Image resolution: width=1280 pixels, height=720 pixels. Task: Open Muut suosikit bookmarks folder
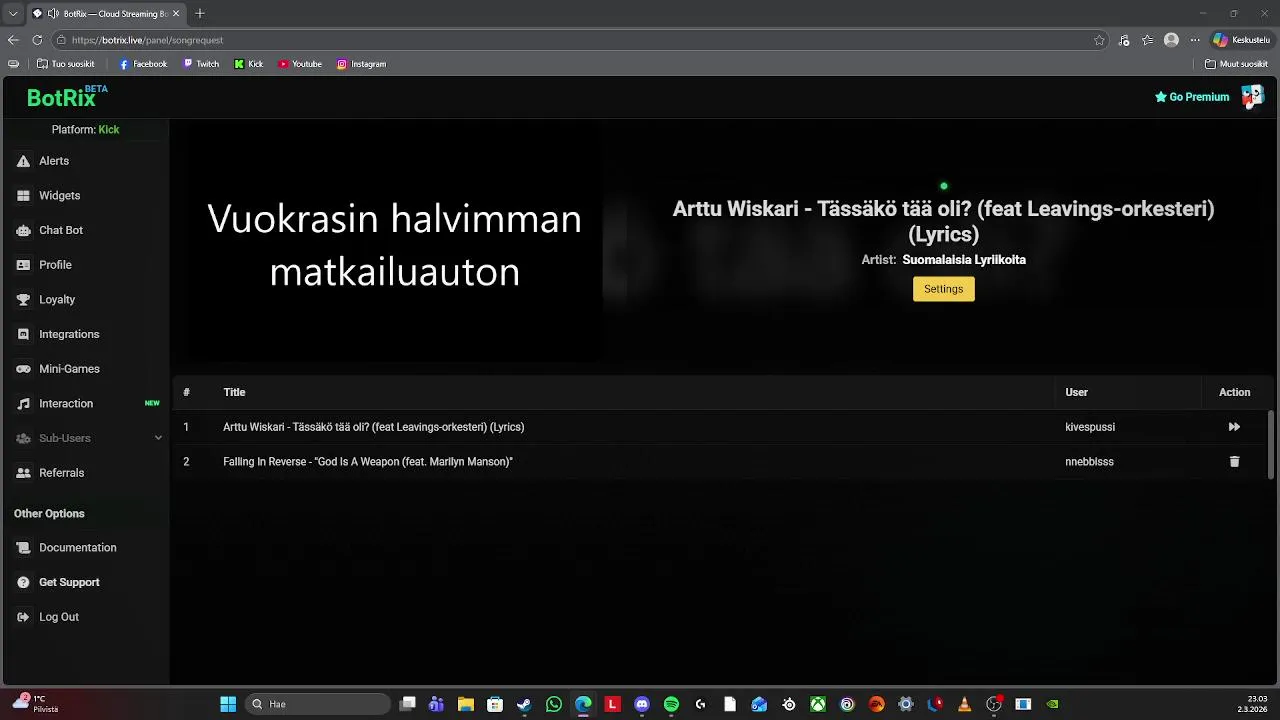(x=1236, y=64)
